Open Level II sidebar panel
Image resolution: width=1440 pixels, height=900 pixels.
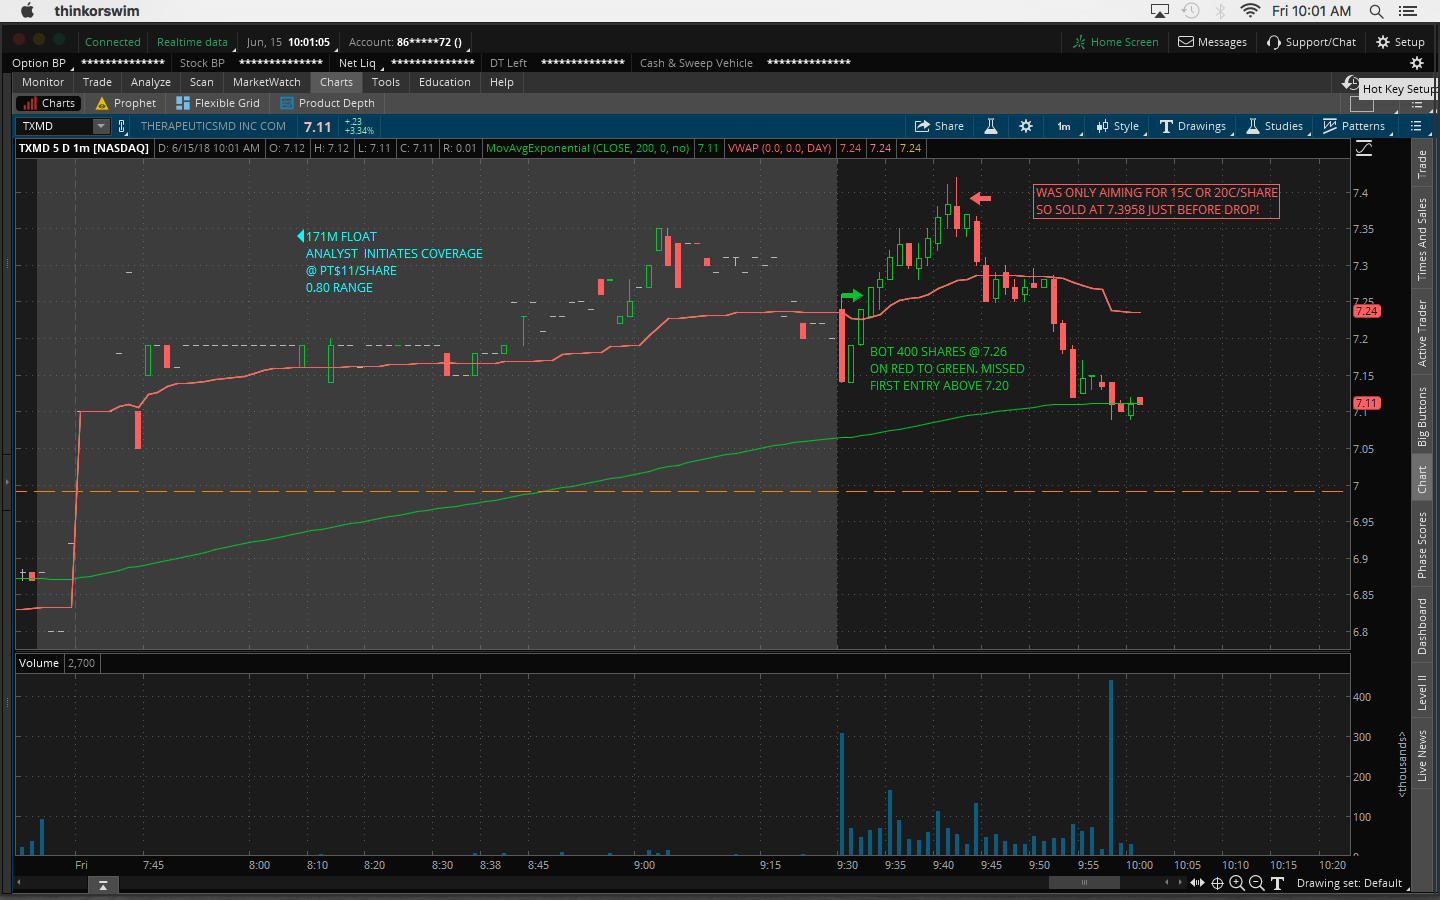(x=1422, y=692)
